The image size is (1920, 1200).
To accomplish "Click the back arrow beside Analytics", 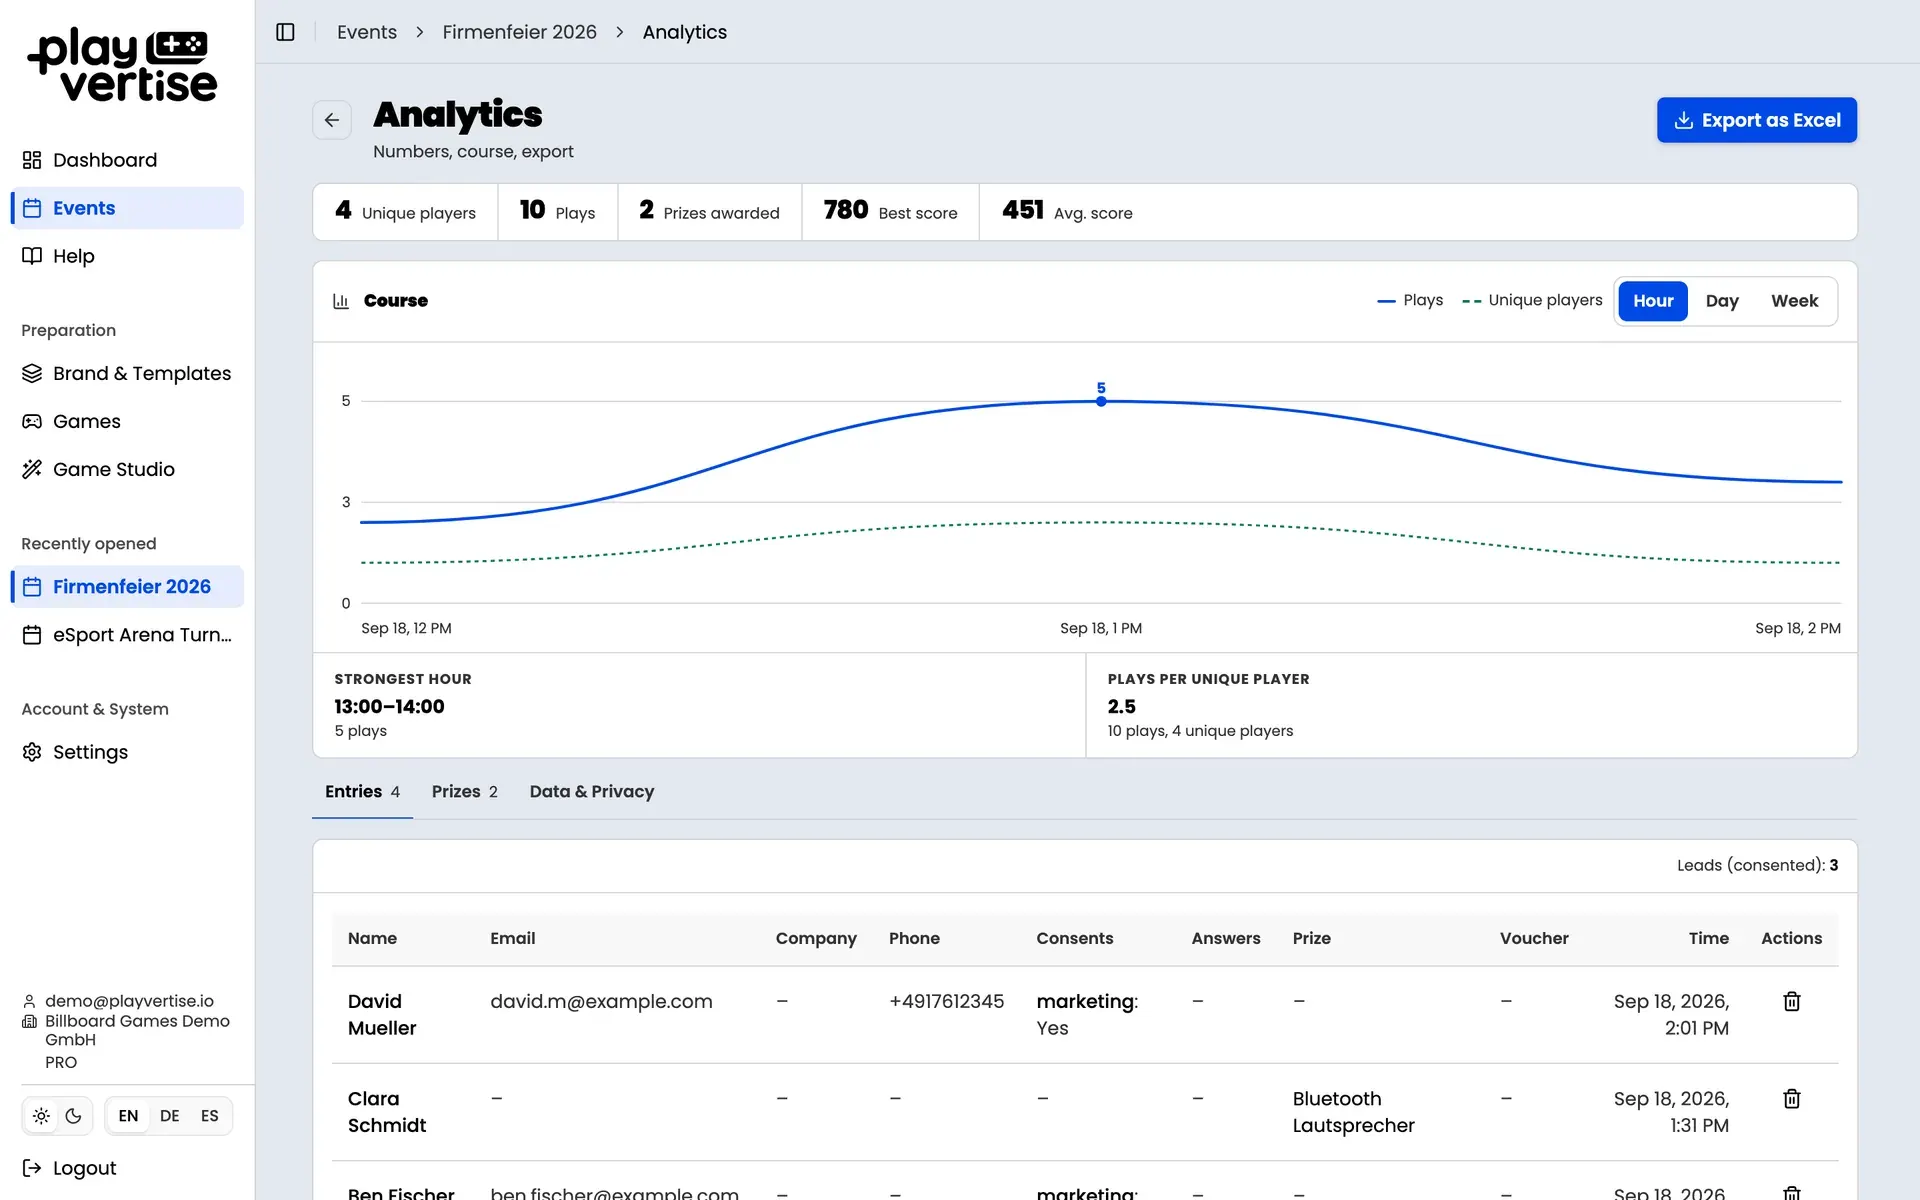I will click(x=332, y=120).
